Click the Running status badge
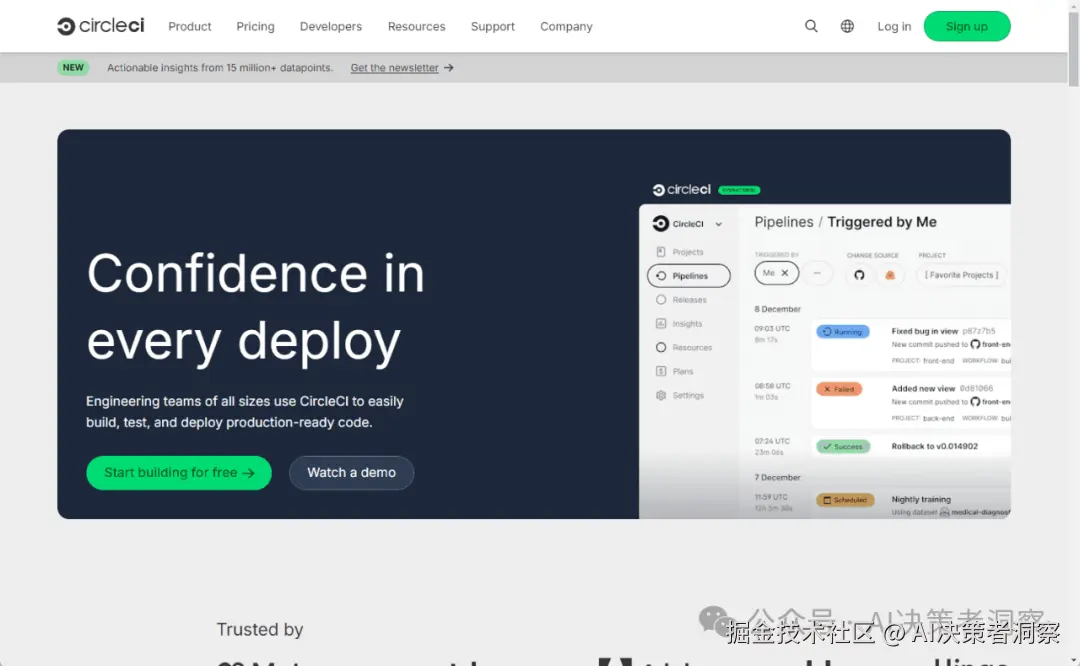 (x=843, y=332)
